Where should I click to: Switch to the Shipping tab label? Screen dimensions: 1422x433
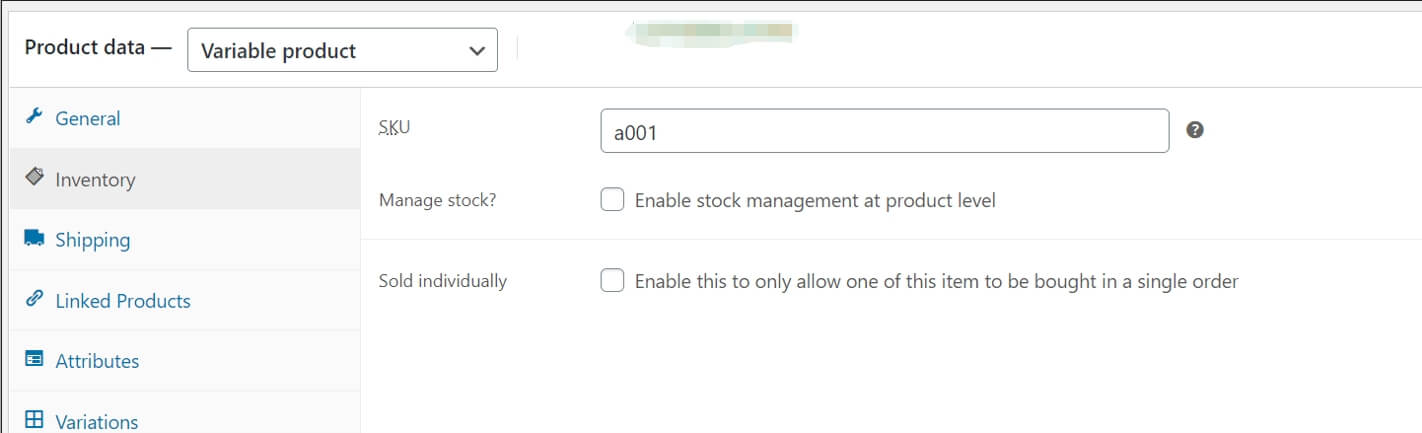tap(92, 240)
